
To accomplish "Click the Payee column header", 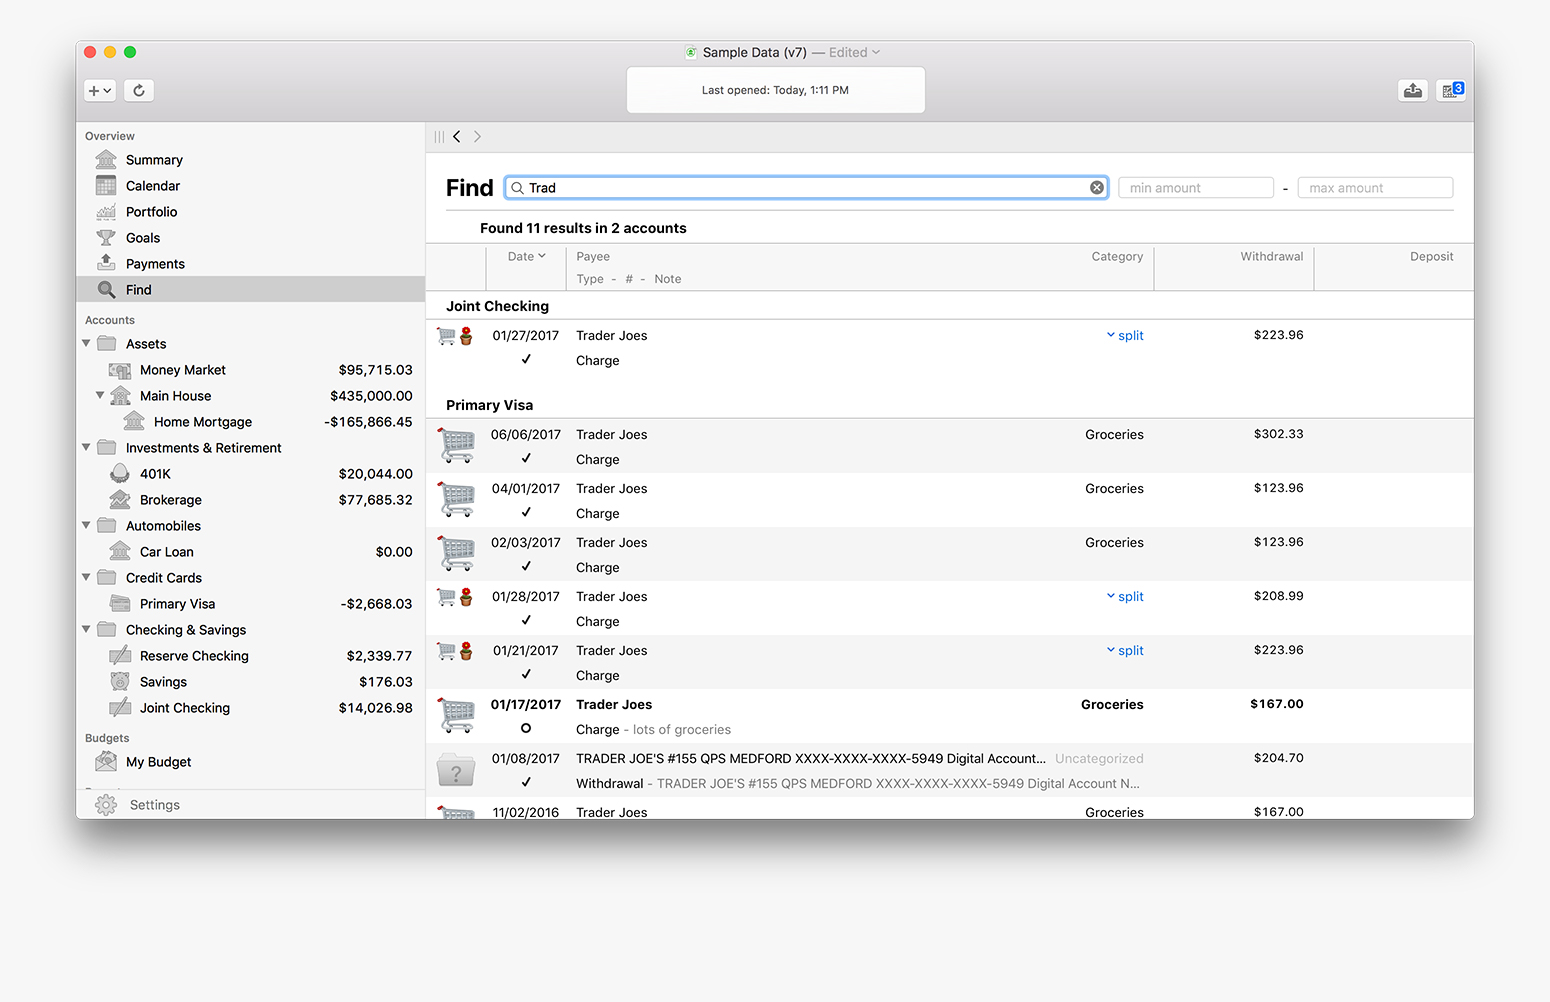I will click(593, 257).
